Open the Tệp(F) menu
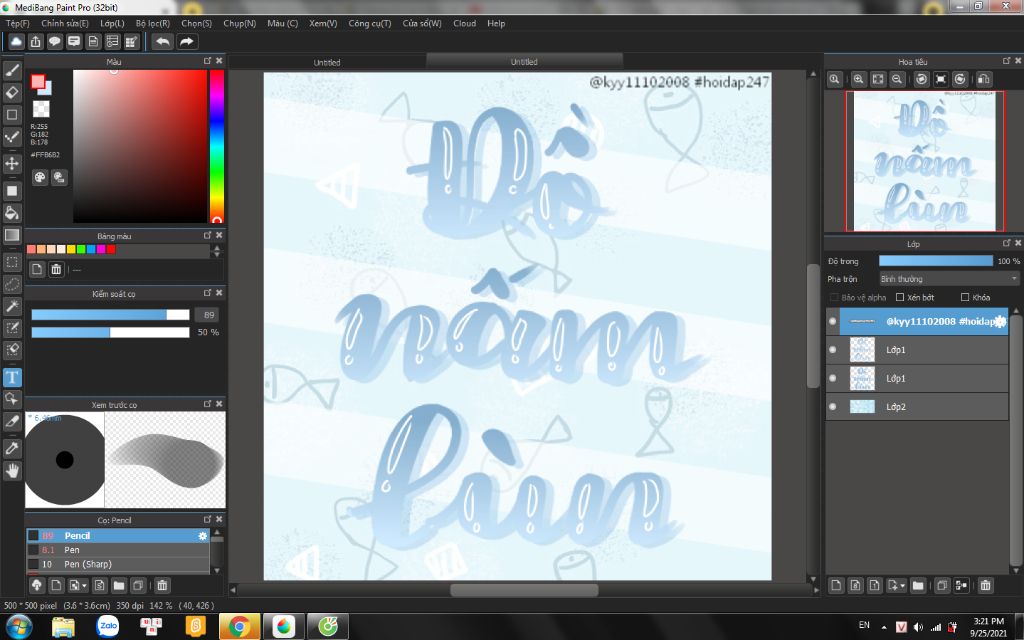Viewport: 1024px width, 640px height. (x=18, y=23)
